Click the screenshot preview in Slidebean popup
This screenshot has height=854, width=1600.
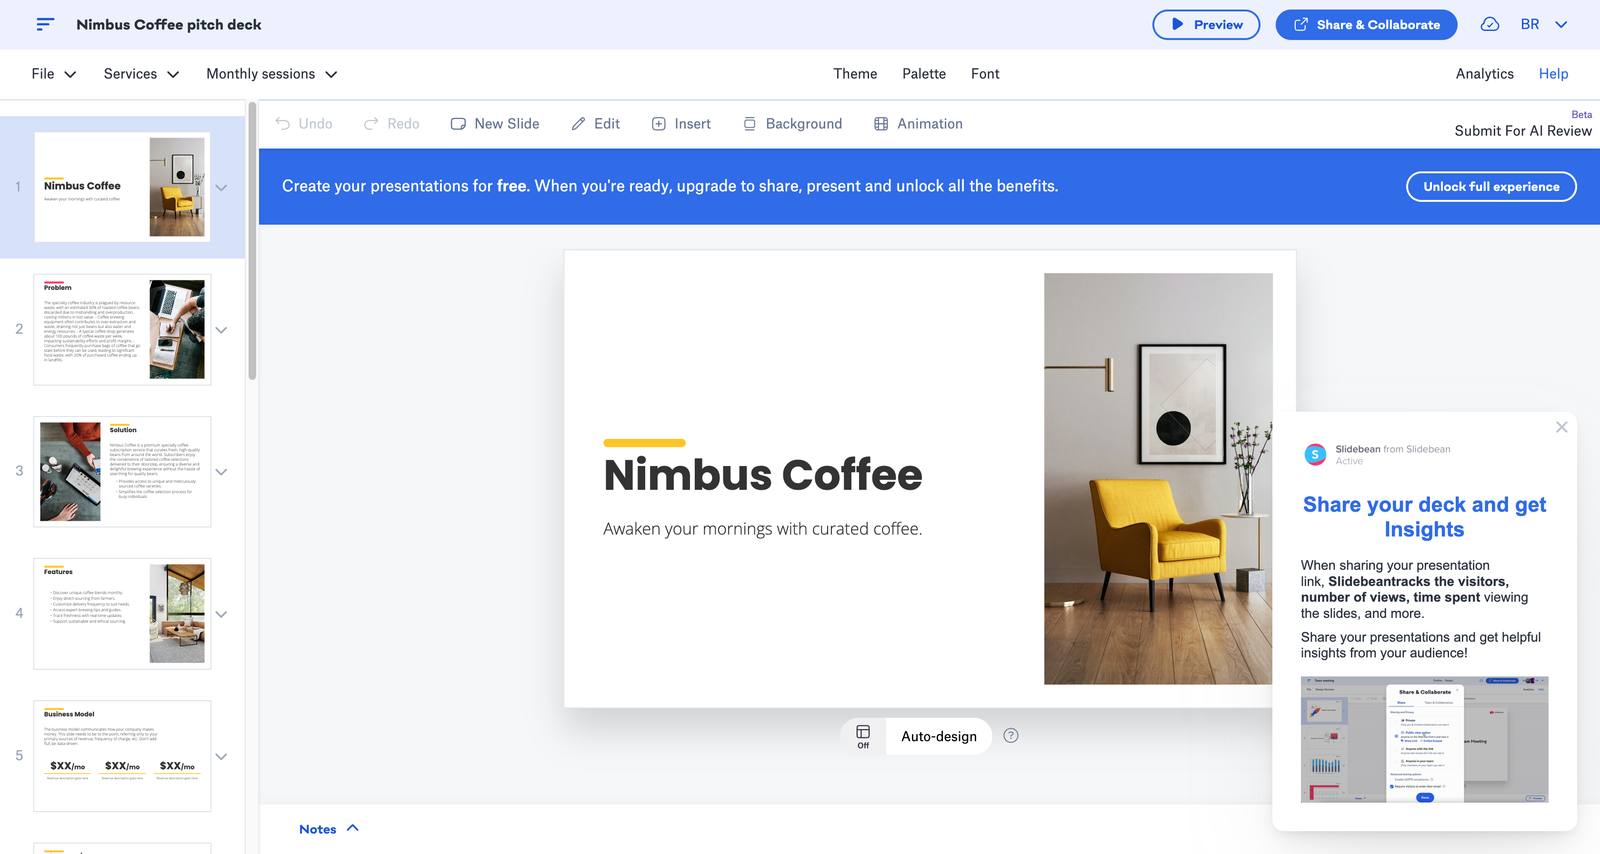[x=1424, y=739]
